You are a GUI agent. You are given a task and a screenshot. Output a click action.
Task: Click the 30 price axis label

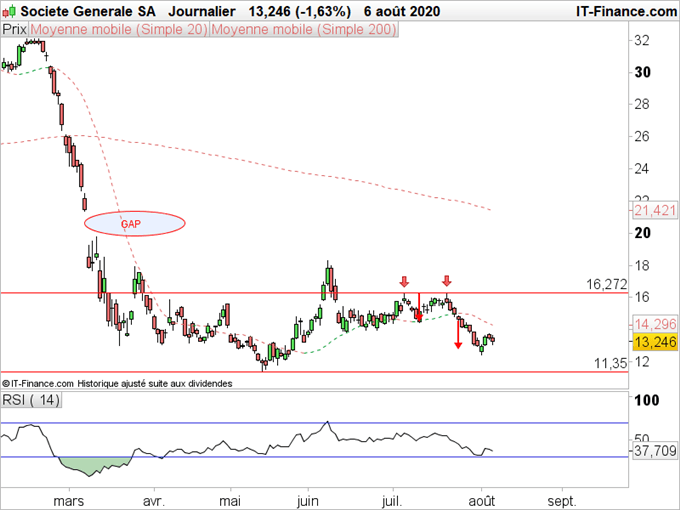[642, 72]
